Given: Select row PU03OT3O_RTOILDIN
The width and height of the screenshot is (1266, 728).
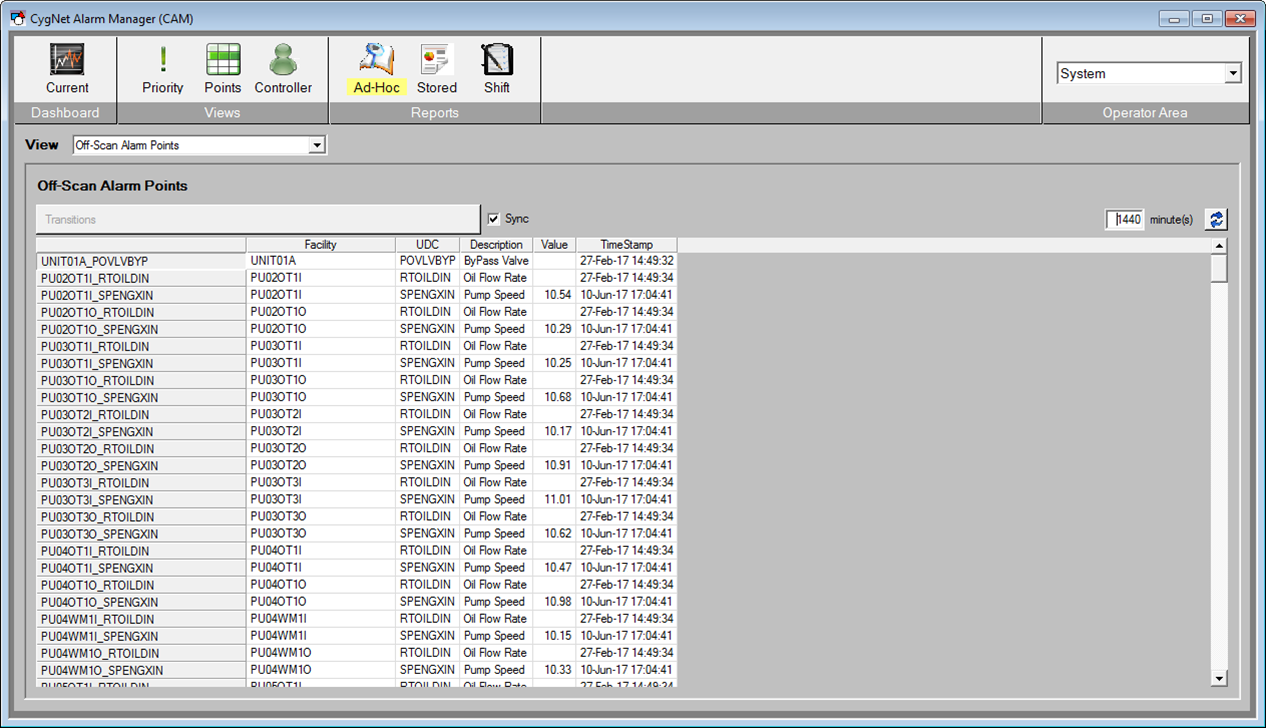Looking at the screenshot, I should pos(141,517).
